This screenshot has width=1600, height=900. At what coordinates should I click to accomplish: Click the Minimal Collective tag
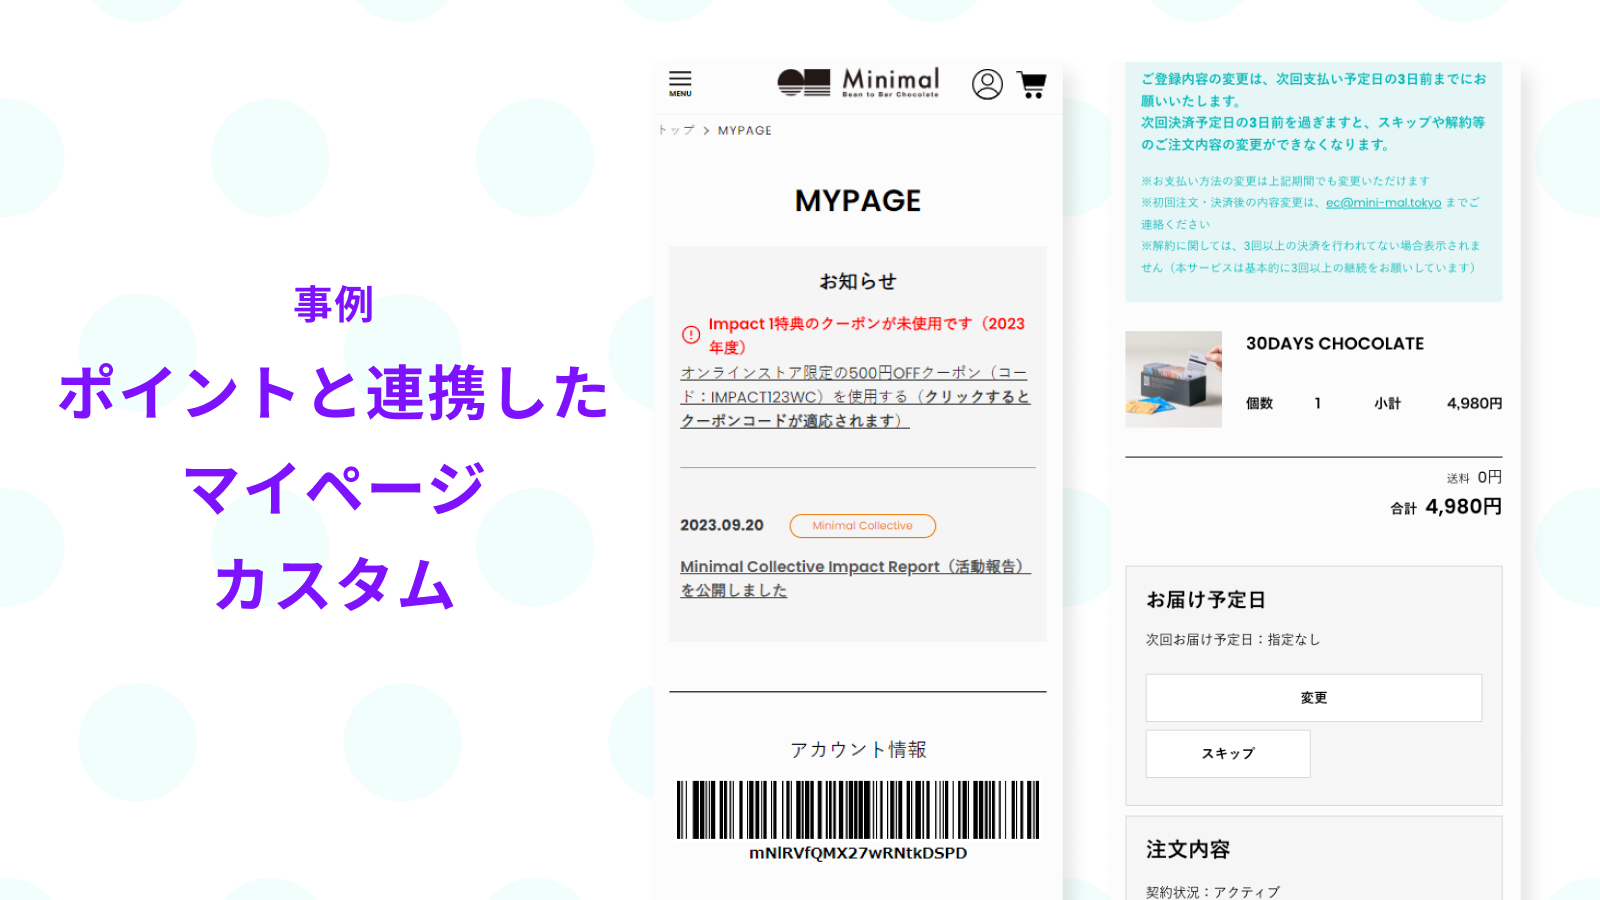point(862,526)
